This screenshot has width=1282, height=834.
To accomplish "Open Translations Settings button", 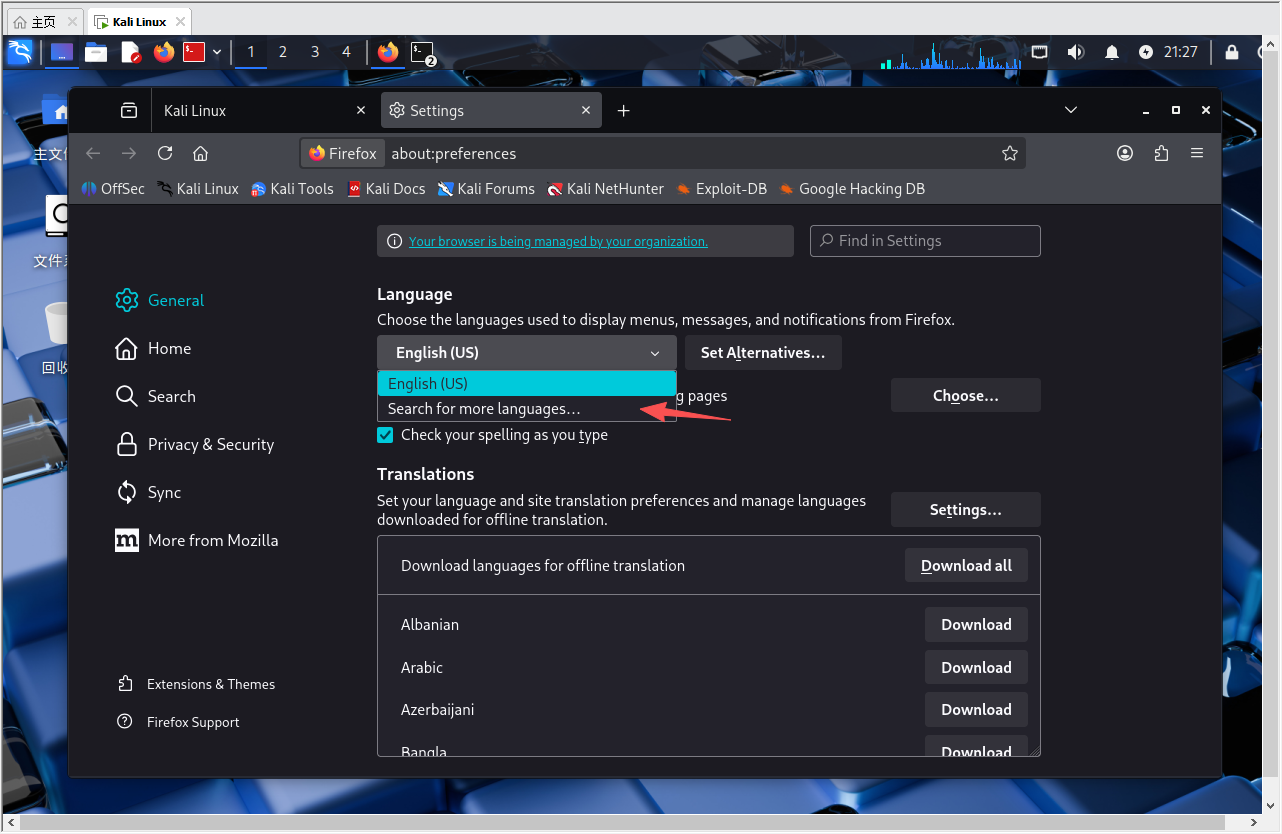I will click(x=966, y=509).
